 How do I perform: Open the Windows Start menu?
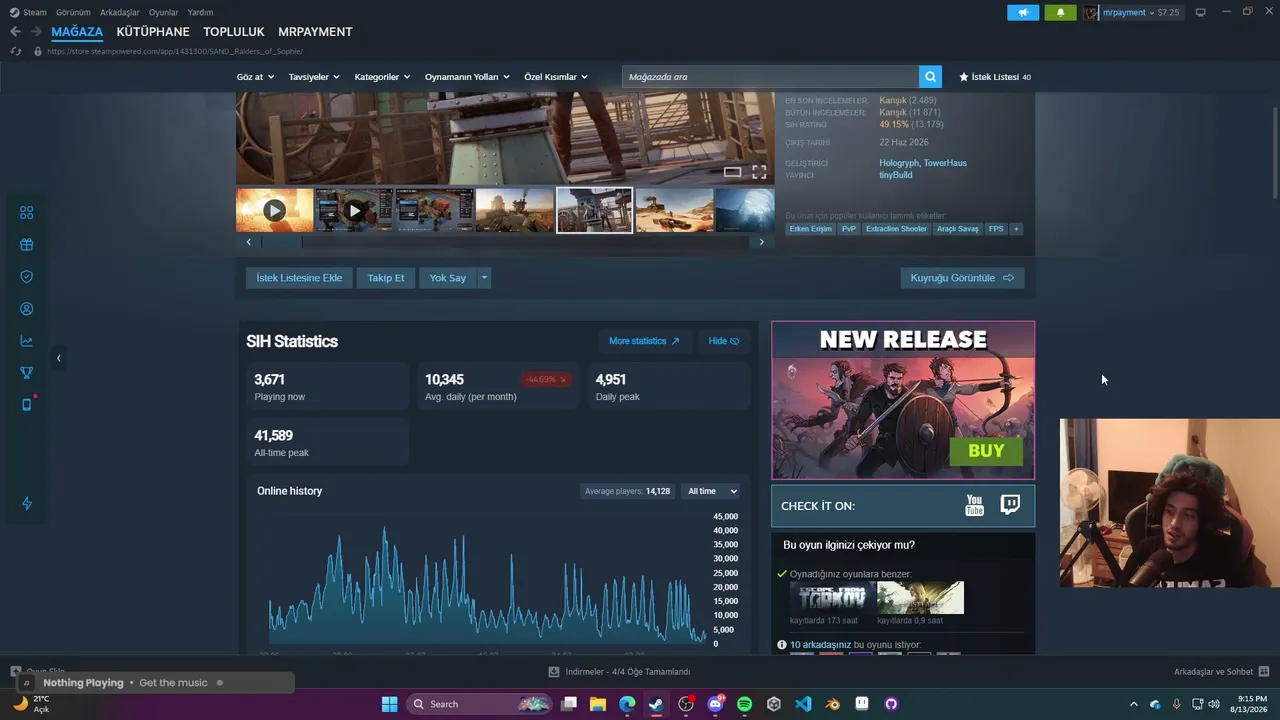[389, 704]
